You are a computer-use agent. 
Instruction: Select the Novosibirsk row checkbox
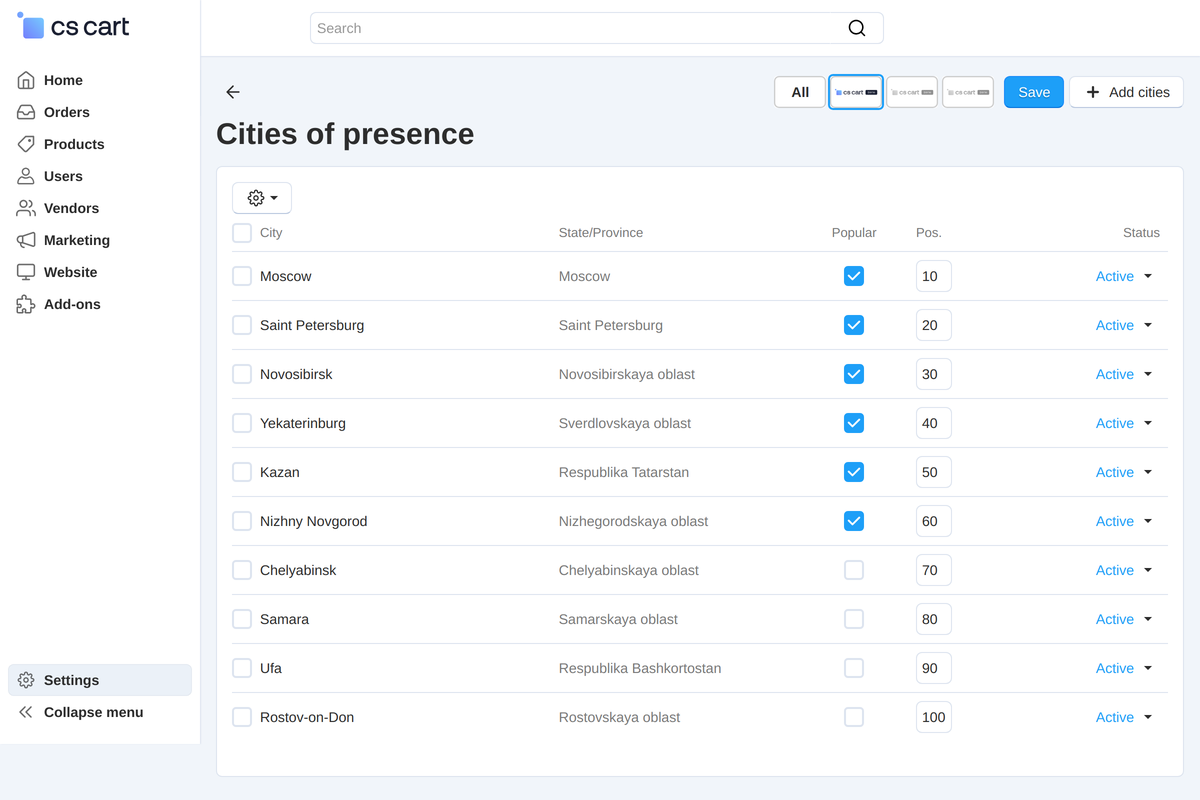[x=242, y=374]
